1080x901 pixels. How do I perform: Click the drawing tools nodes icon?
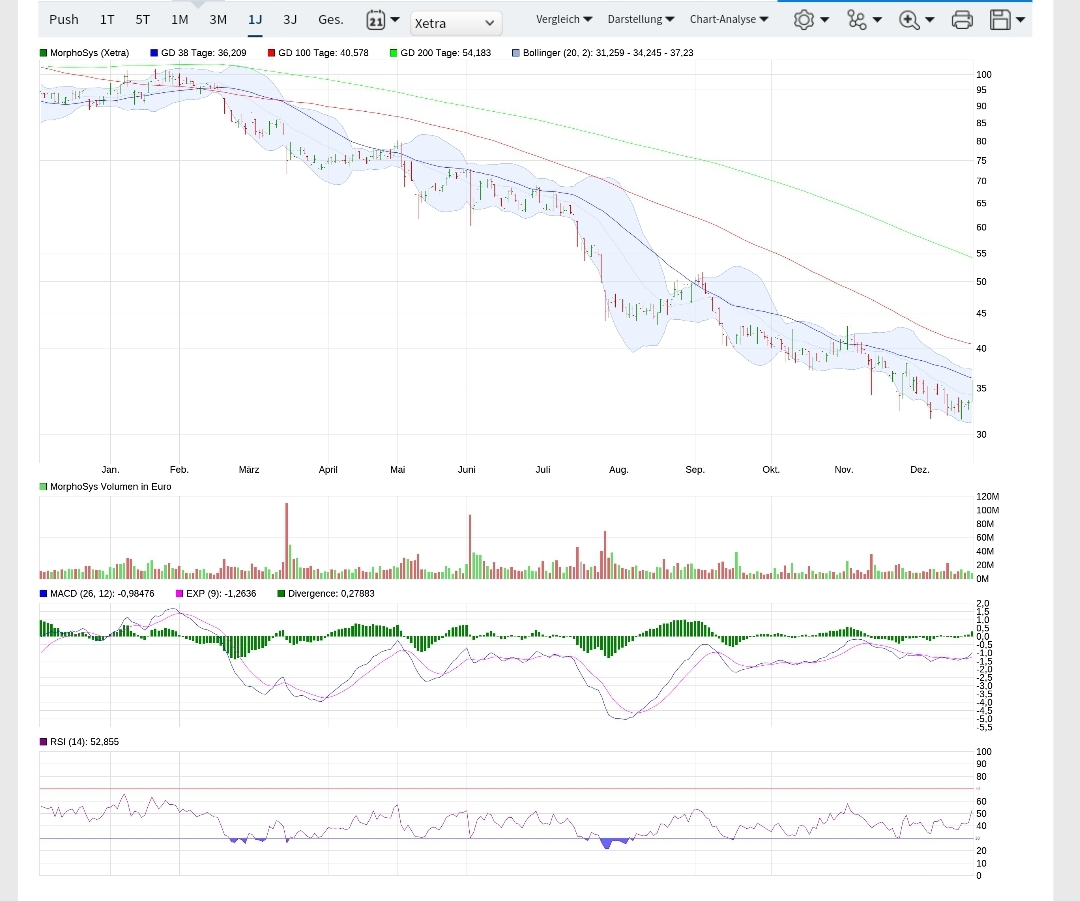857,19
